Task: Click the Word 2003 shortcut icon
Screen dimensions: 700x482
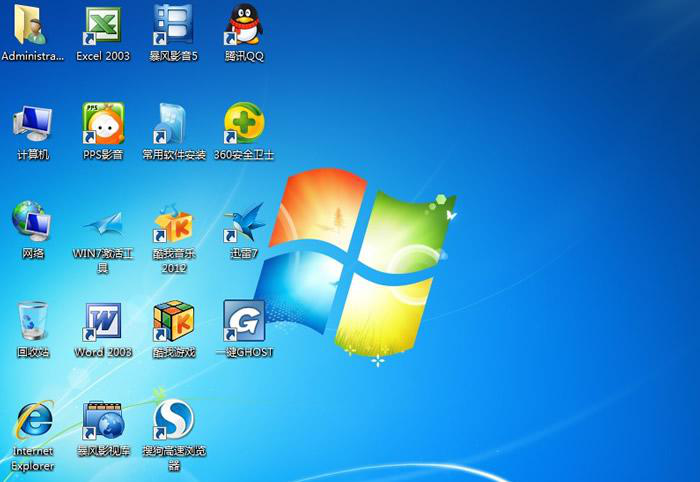Action: [x=102, y=322]
